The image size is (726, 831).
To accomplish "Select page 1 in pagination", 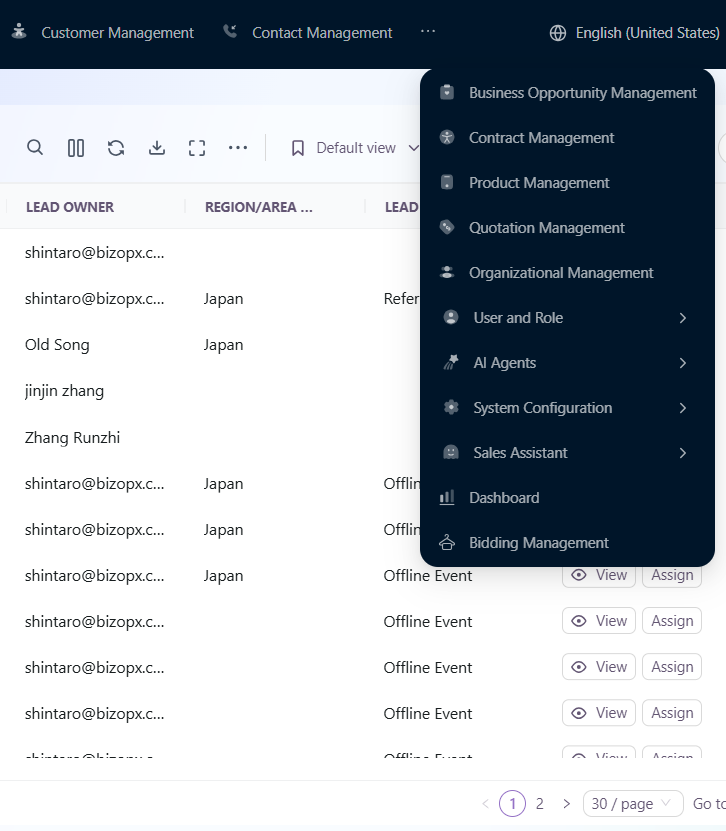I will (x=512, y=804).
